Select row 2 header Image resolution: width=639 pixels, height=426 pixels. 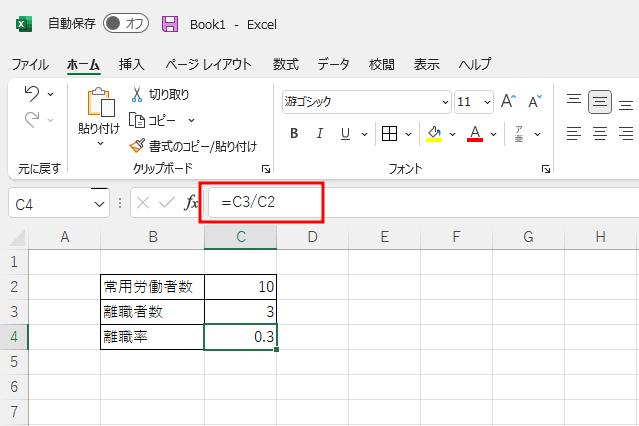click(x=14, y=287)
